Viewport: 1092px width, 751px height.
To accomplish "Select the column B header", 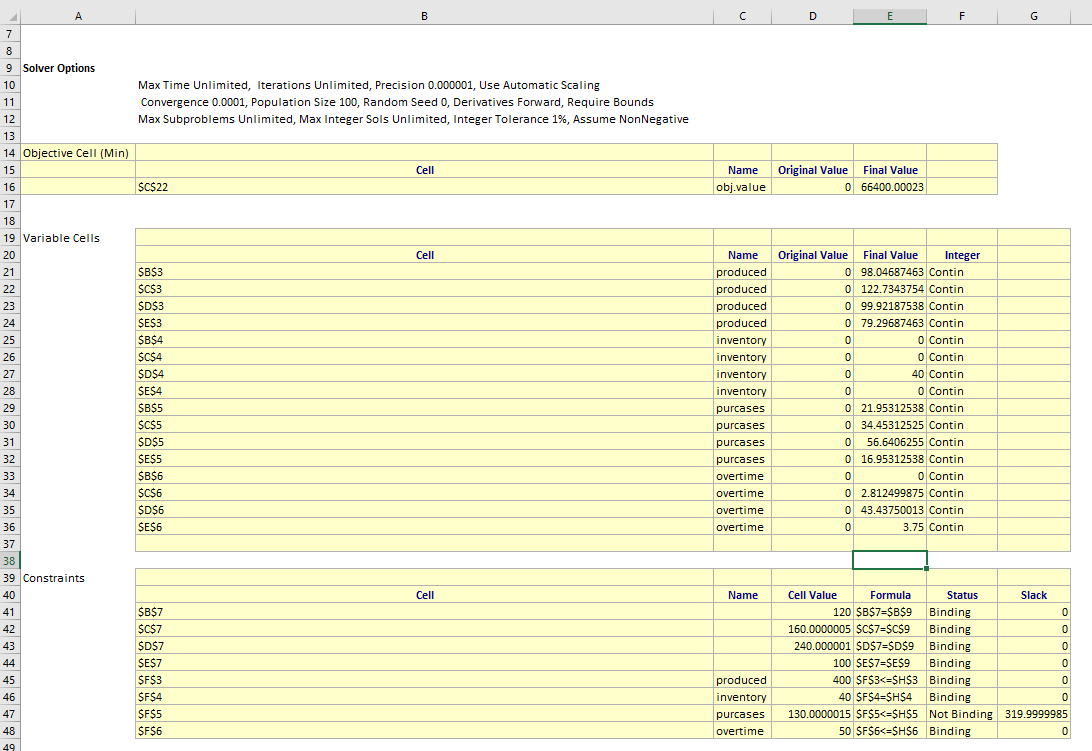I will 424,15.
